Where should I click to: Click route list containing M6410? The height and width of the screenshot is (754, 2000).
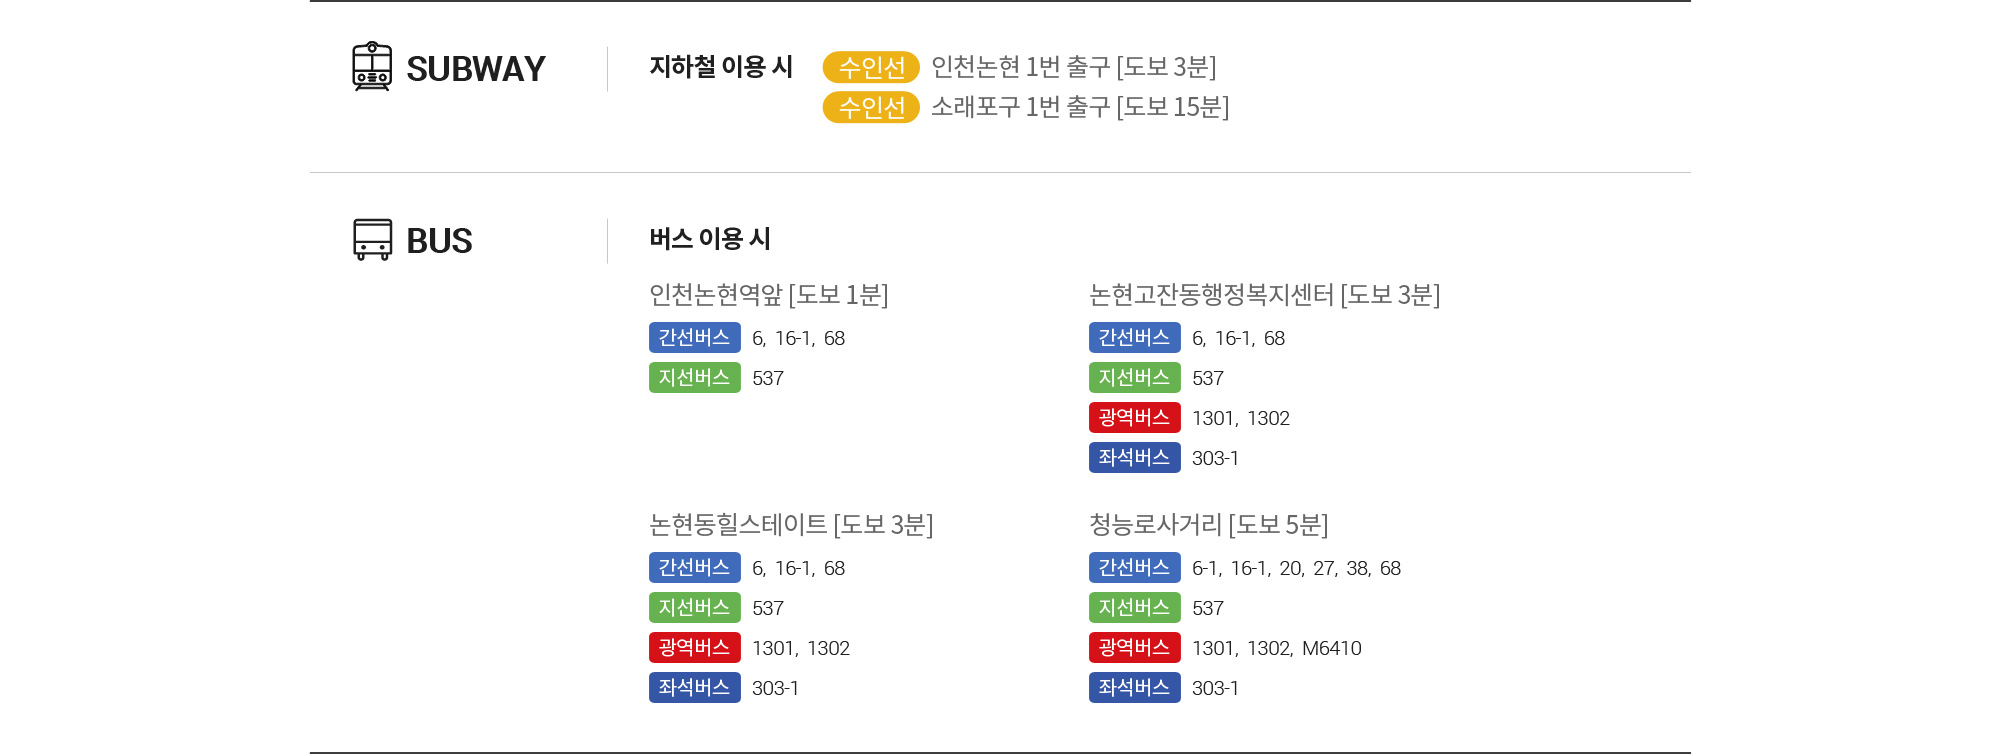coord(1277,648)
